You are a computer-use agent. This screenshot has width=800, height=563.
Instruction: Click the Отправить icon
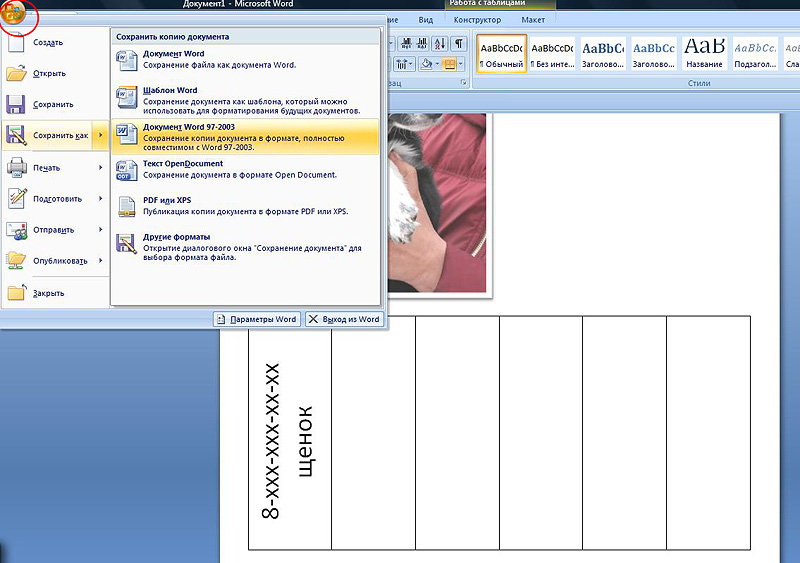pos(16,230)
